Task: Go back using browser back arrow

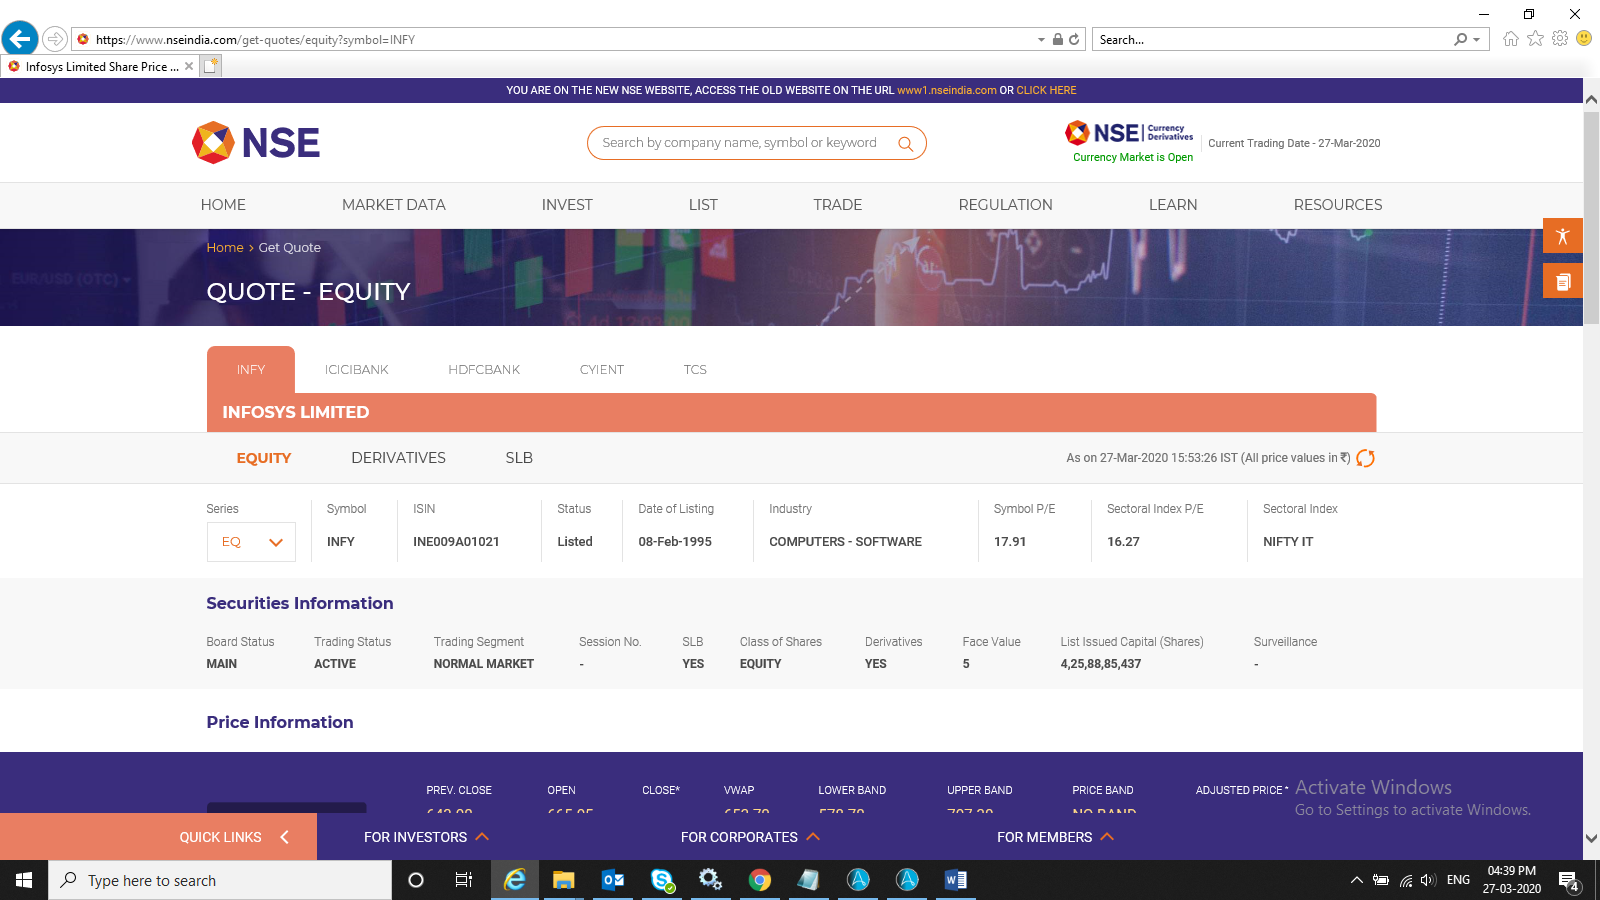Action: [x=20, y=39]
